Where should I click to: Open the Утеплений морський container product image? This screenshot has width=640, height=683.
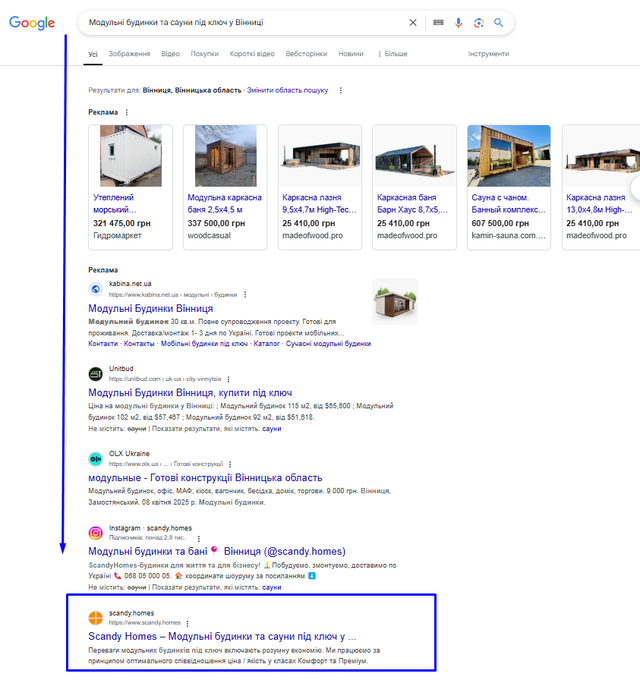coord(131,156)
